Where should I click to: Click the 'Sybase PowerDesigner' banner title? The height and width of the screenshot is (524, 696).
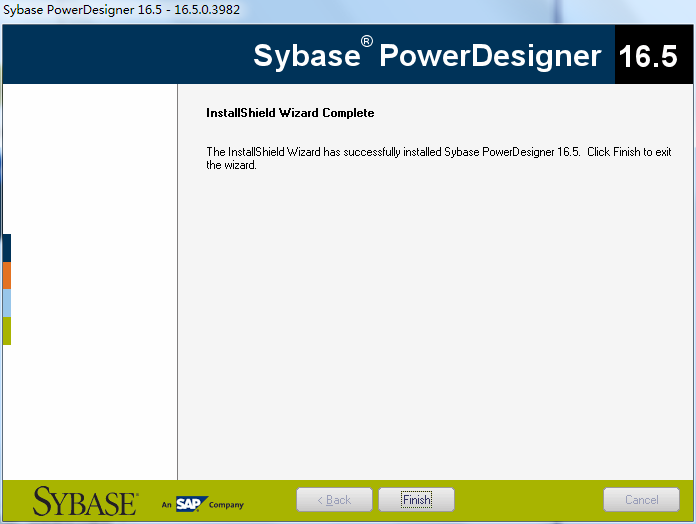pos(427,55)
